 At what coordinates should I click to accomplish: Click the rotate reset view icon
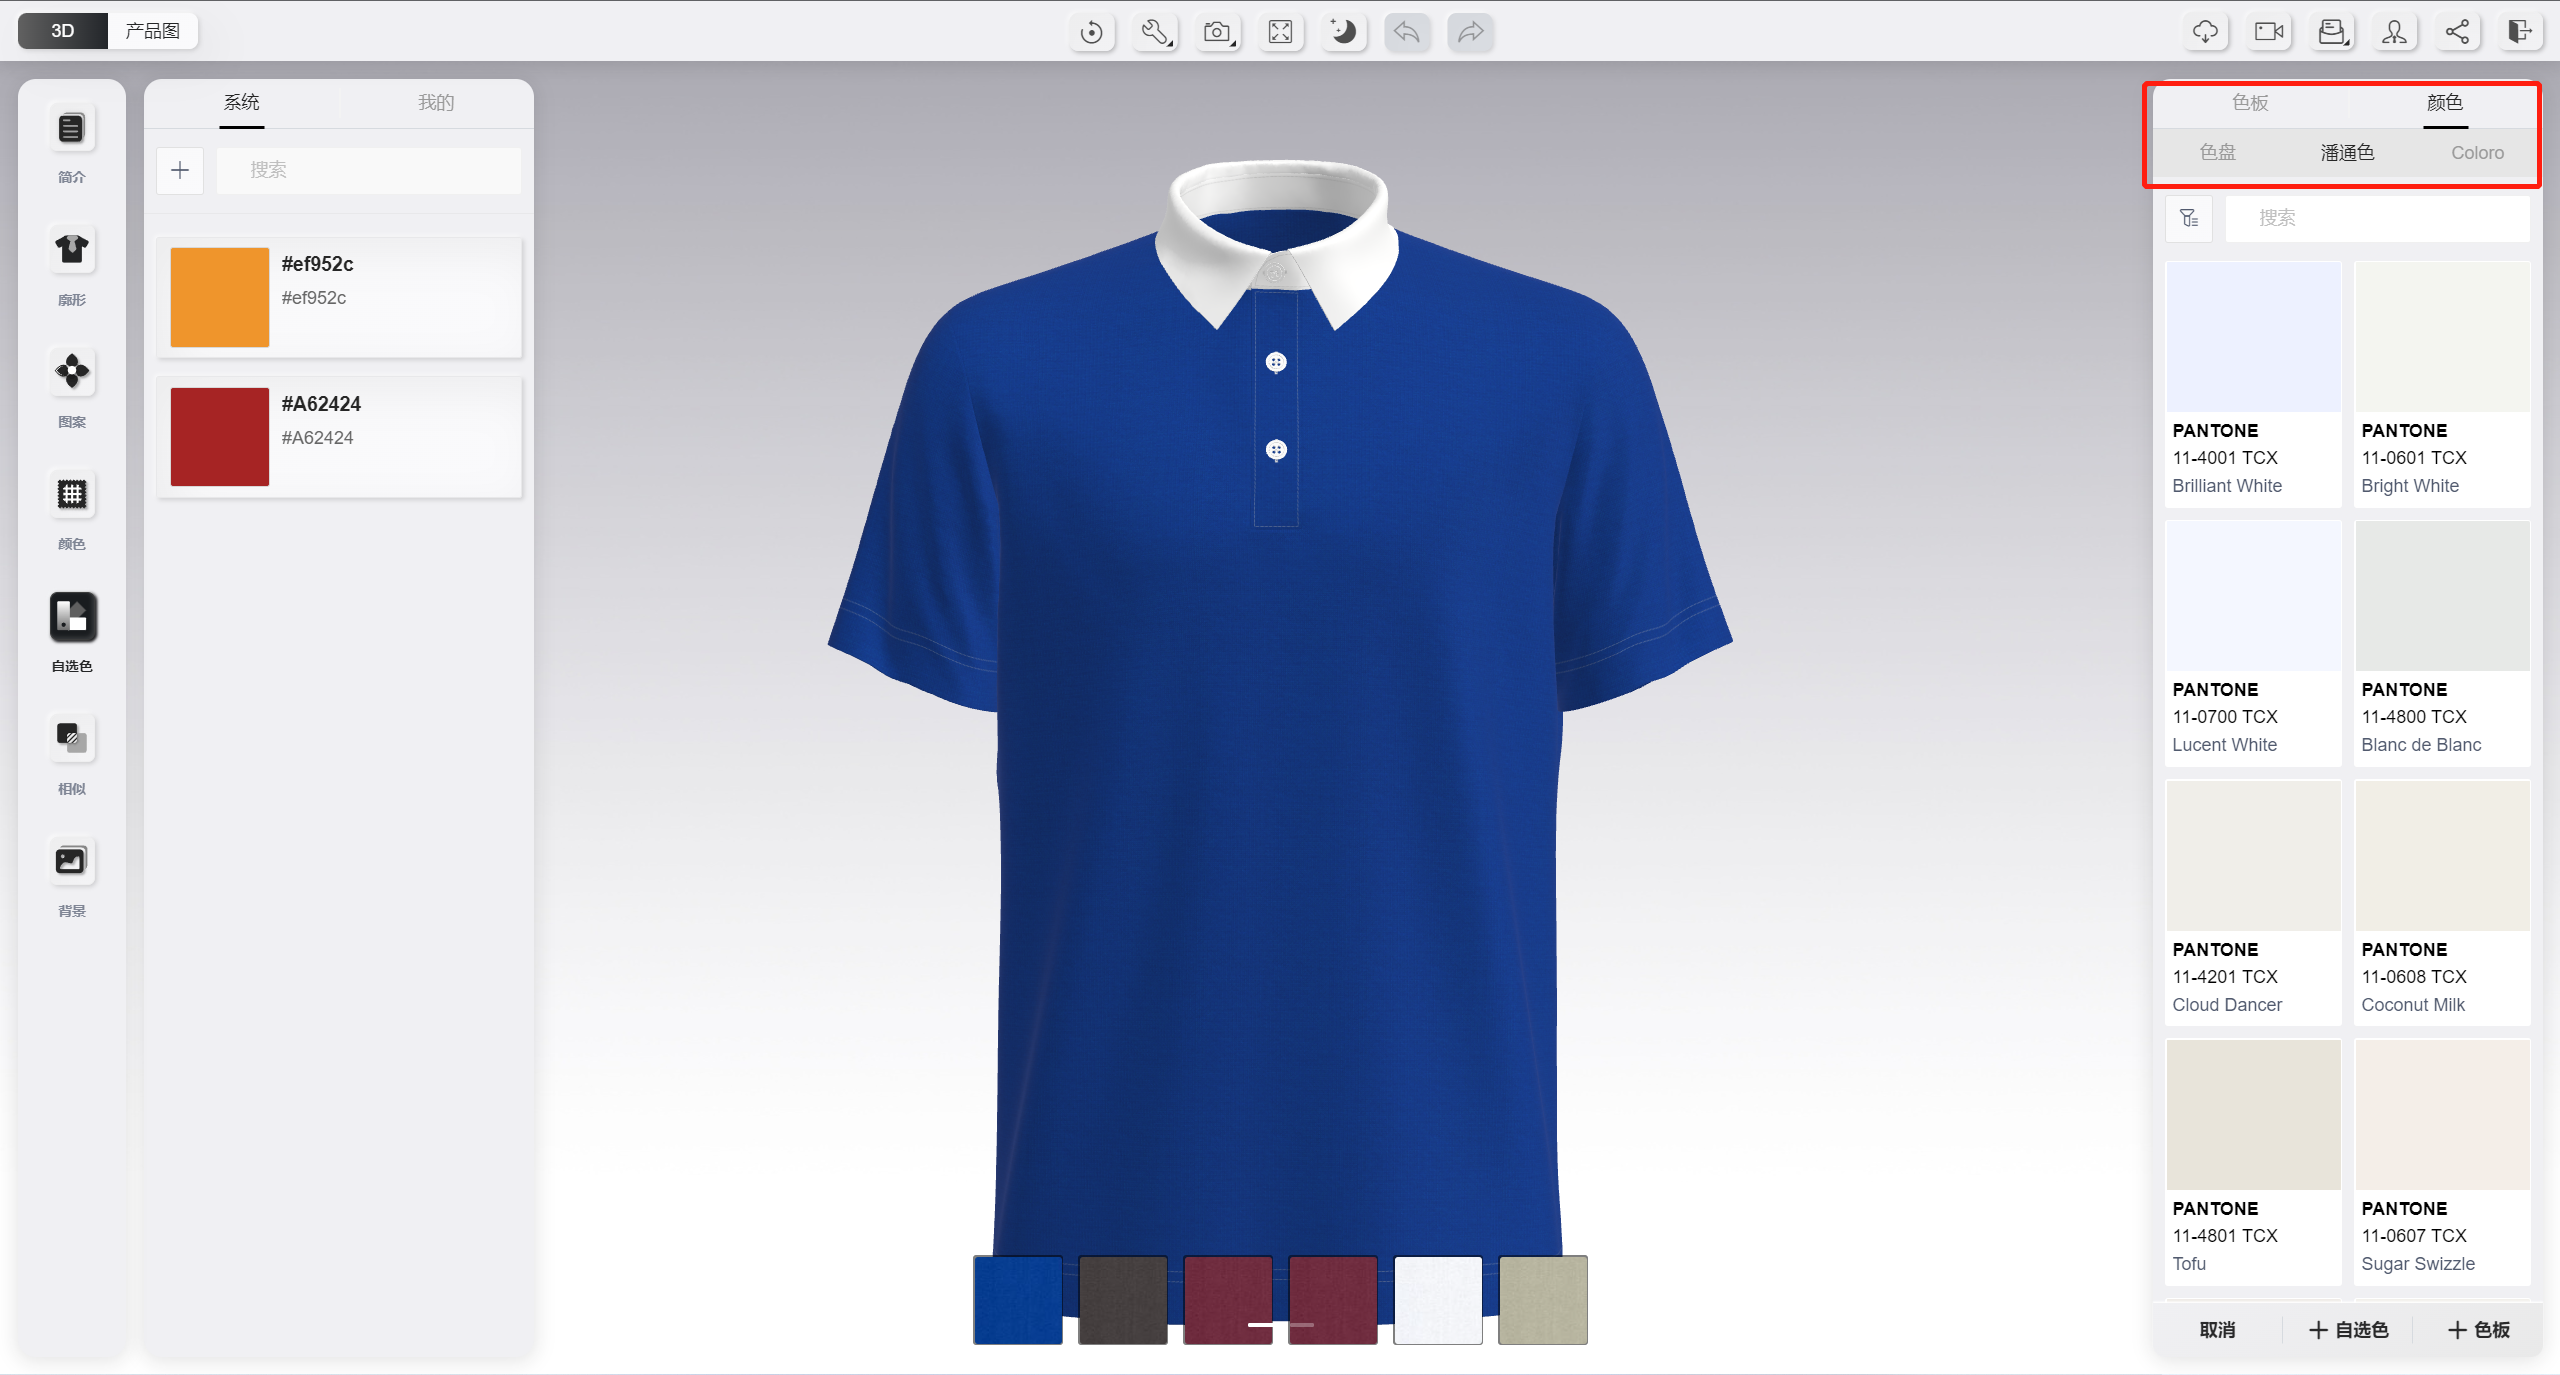point(1091,32)
